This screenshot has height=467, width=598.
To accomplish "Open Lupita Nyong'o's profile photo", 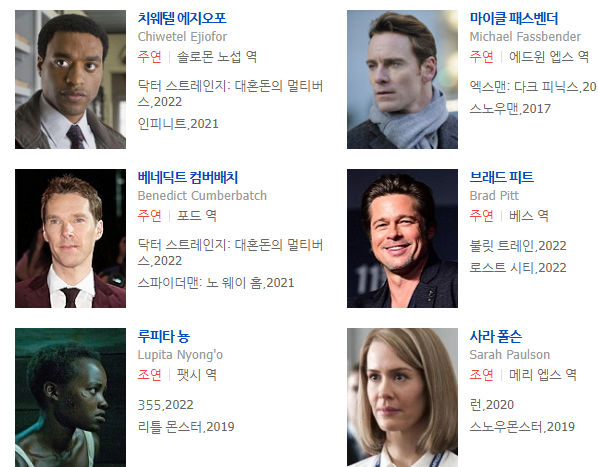I will pos(70,397).
